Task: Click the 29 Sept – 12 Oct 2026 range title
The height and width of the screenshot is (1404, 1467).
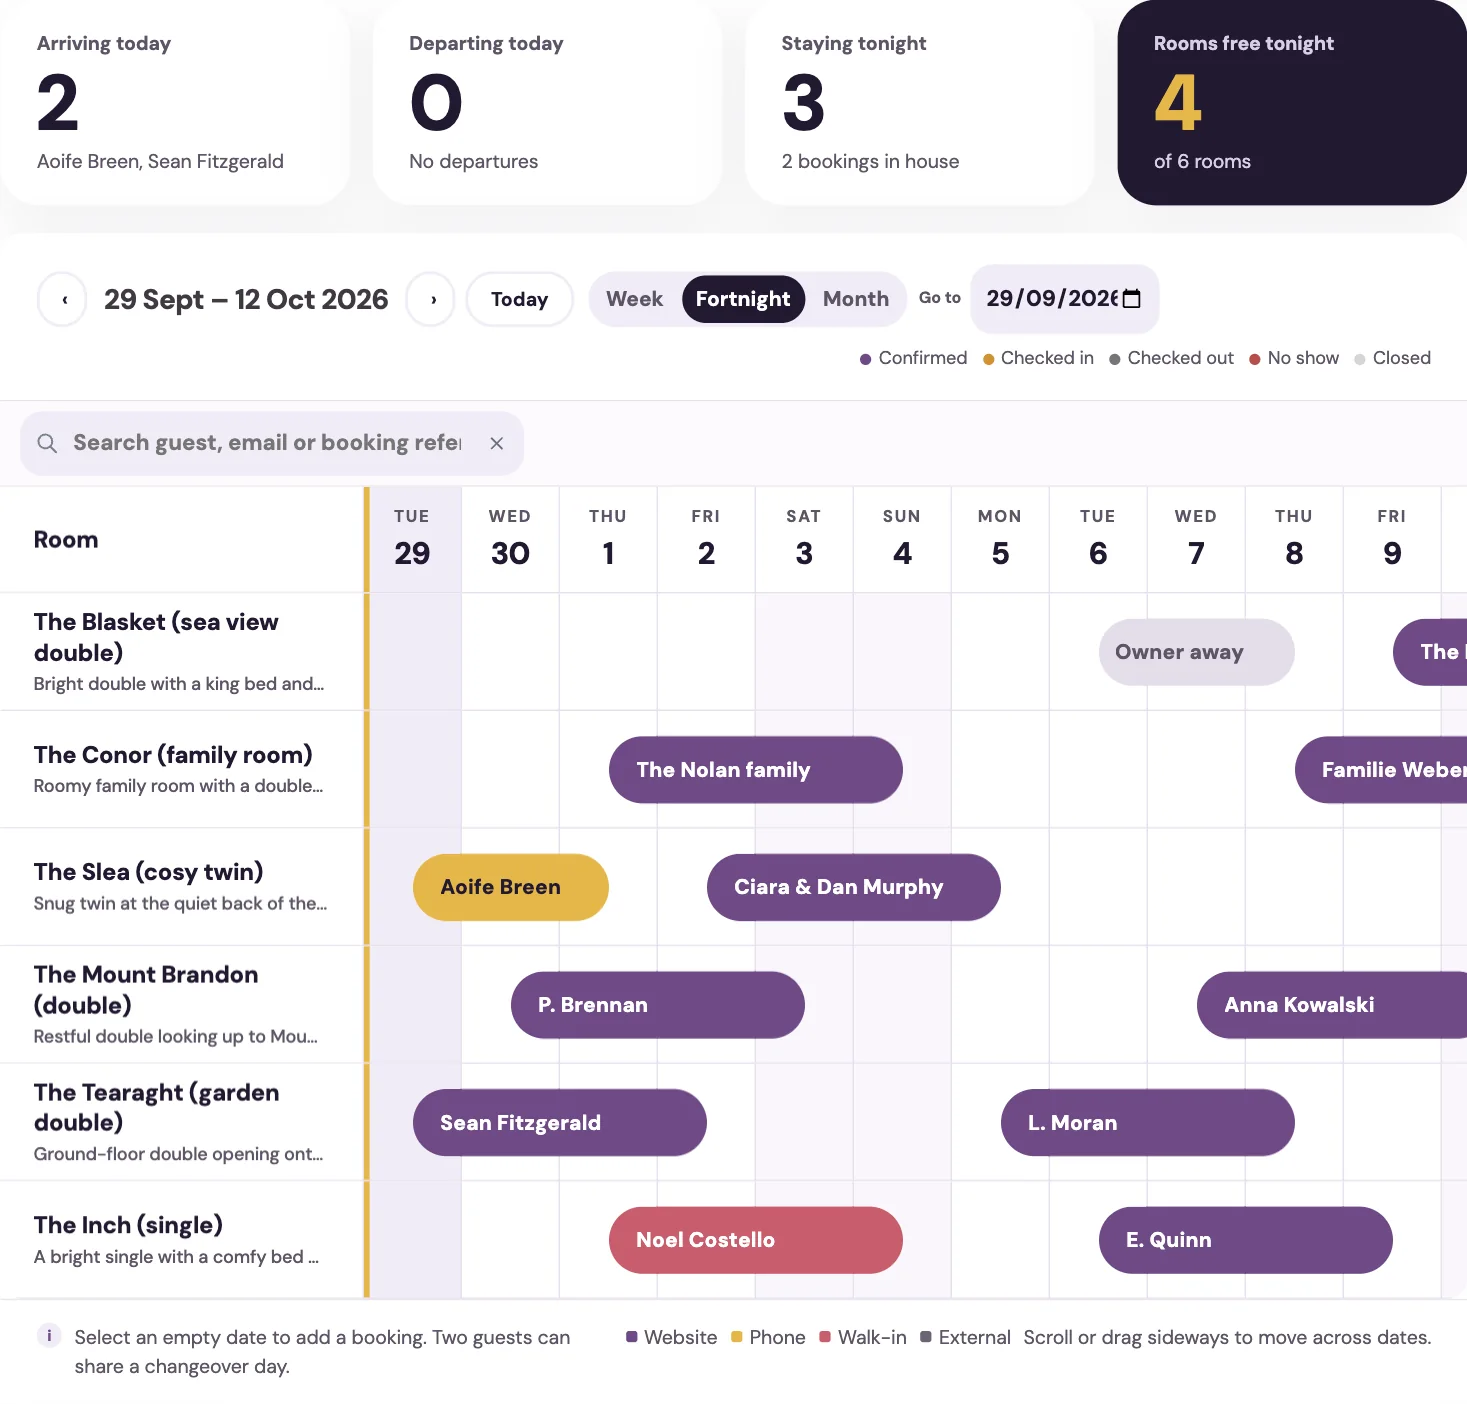Action: click(246, 300)
